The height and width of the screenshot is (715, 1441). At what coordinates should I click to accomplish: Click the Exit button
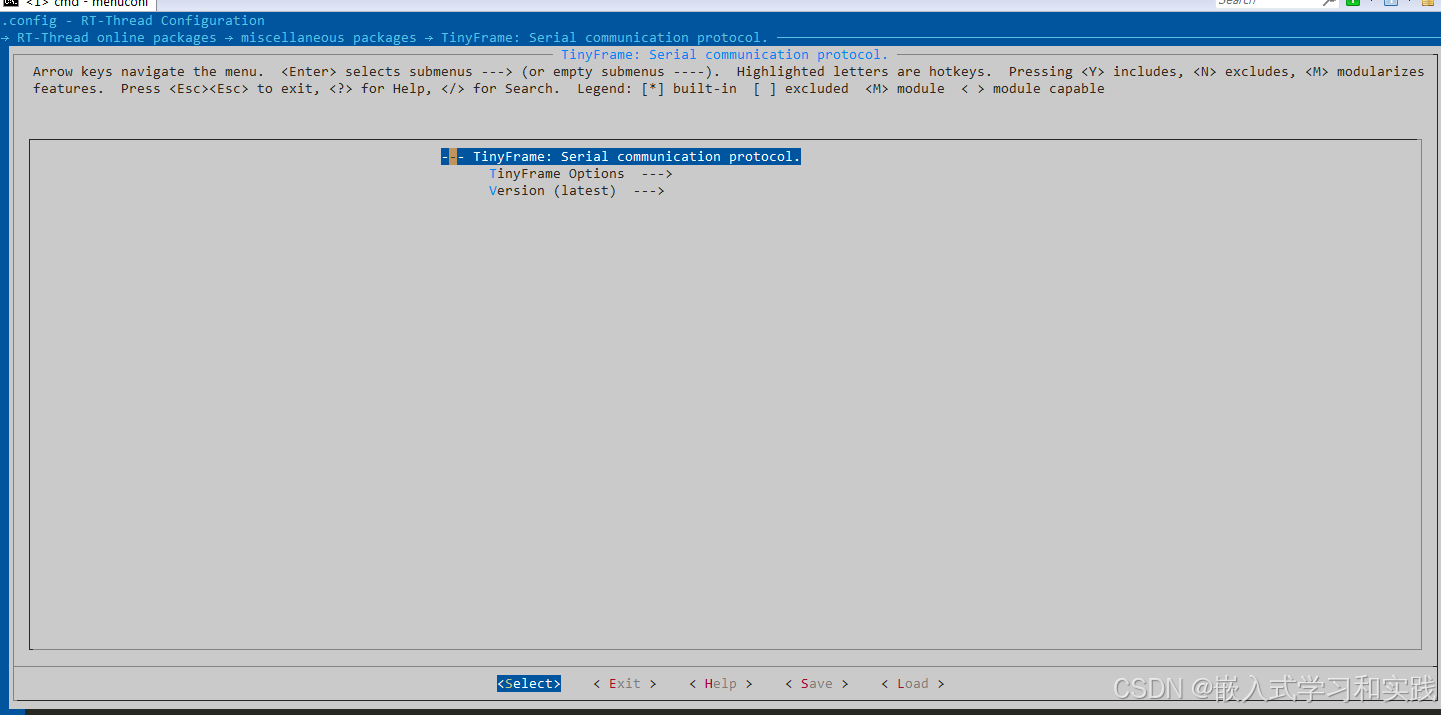pyautogui.click(x=623, y=683)
